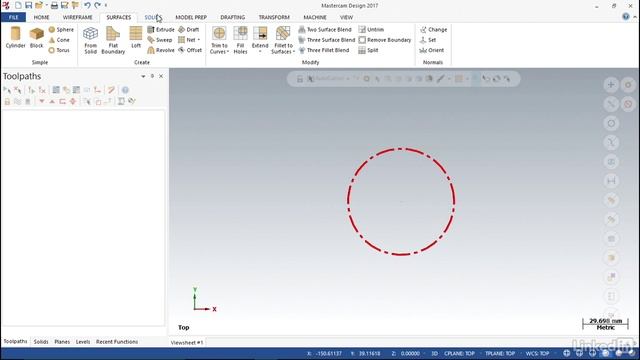Create surface From Solid
This screenshot has width=640, height=360.
click(x=91, y=40)
